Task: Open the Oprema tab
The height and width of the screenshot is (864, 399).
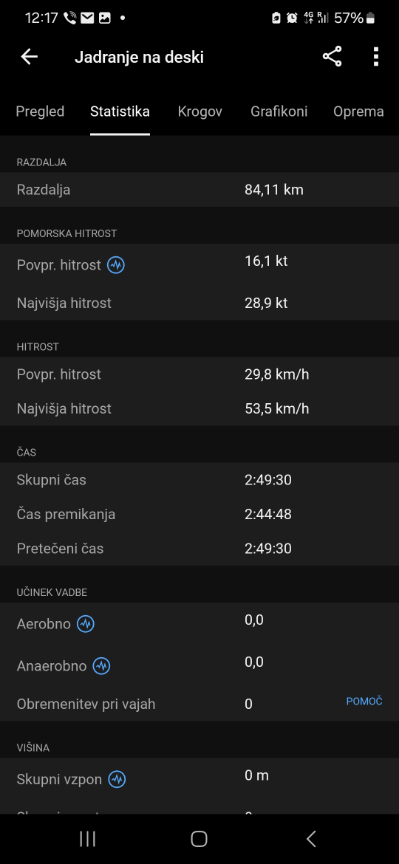Action: pos(359,111)
